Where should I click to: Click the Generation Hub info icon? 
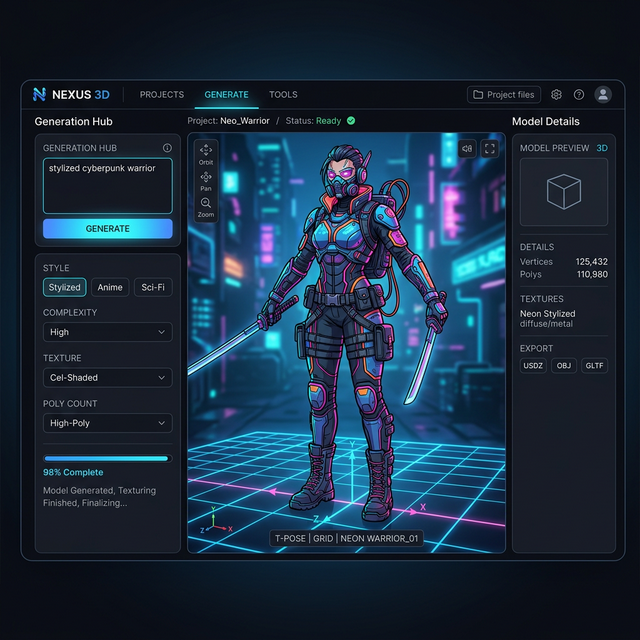(167, 148)
